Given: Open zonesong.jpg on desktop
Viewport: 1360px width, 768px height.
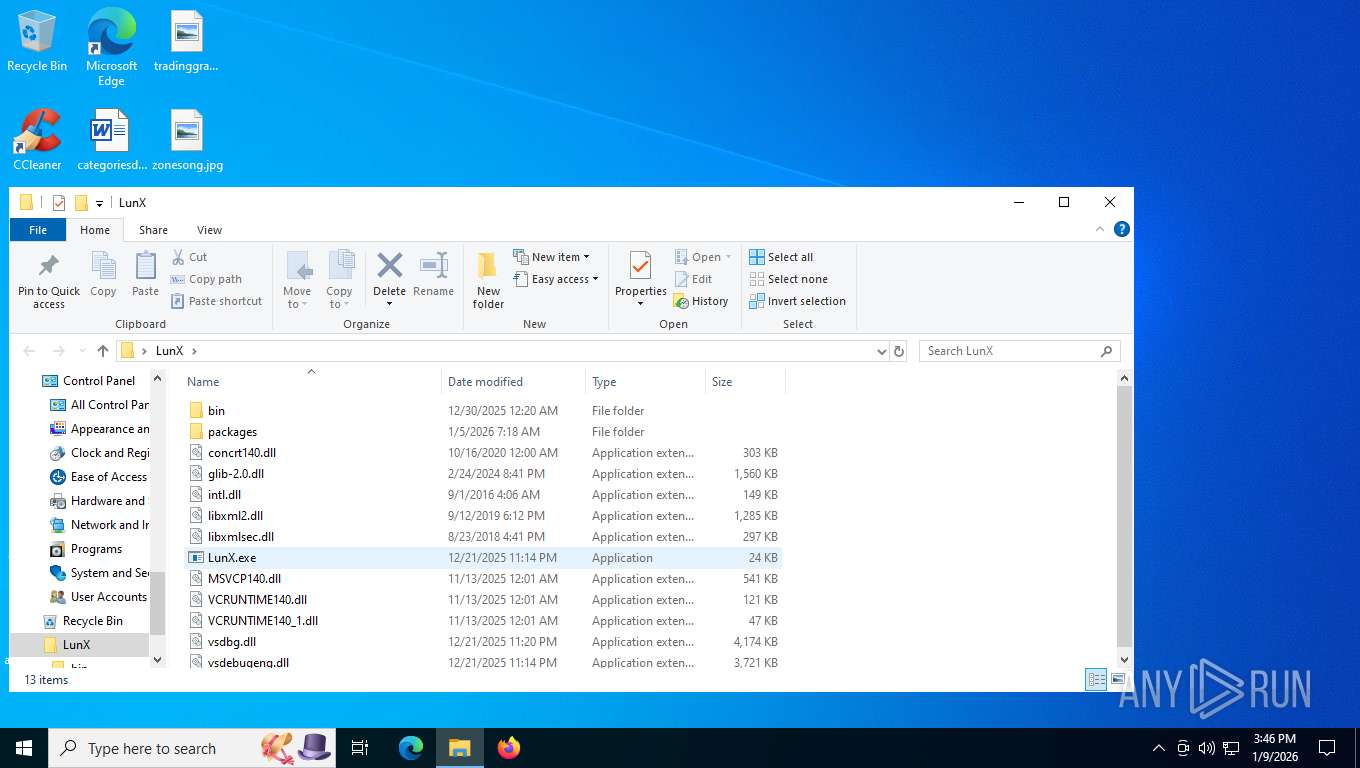Looking at the screenshot, I should coord(187,140).
